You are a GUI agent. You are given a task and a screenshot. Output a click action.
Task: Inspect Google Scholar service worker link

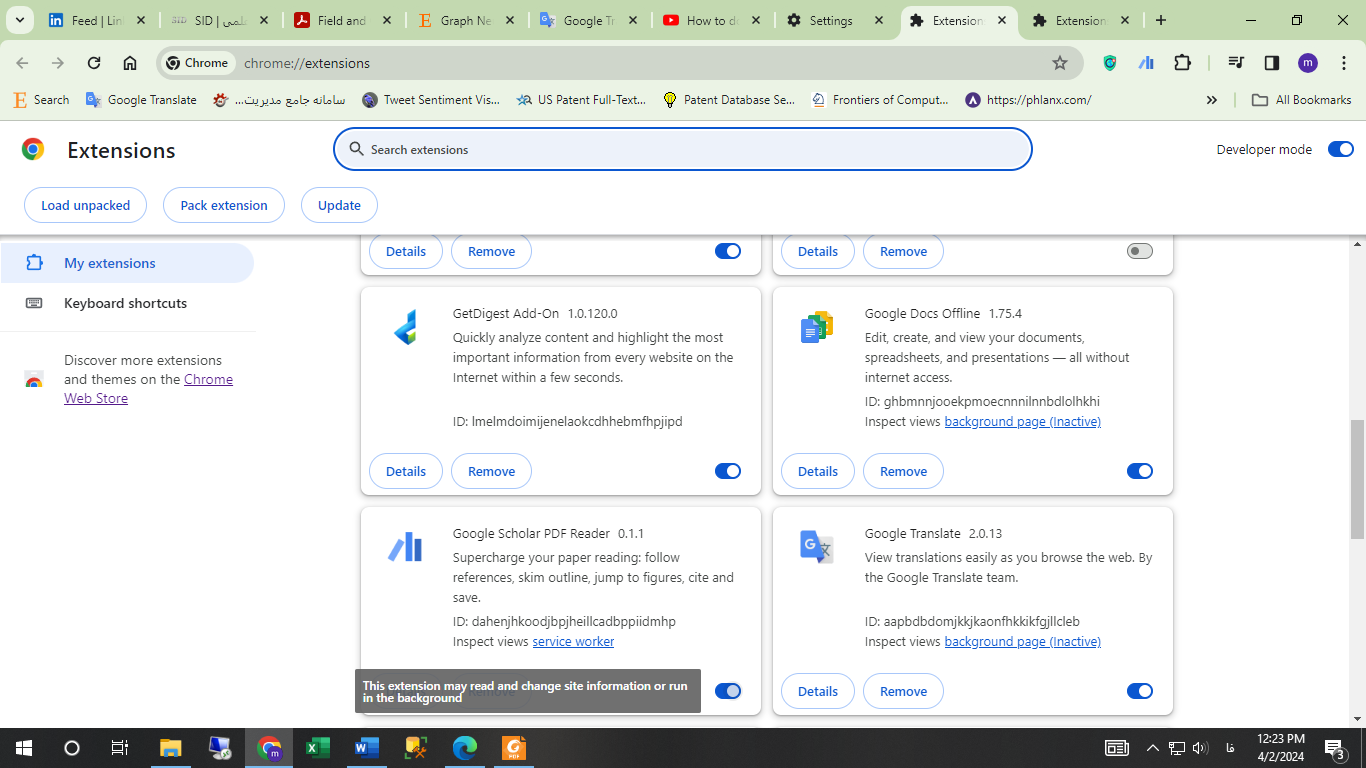(573, 642)
